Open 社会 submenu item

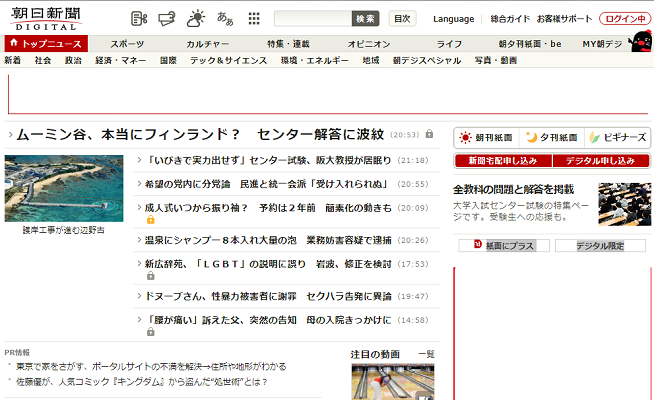pos(43,60)
